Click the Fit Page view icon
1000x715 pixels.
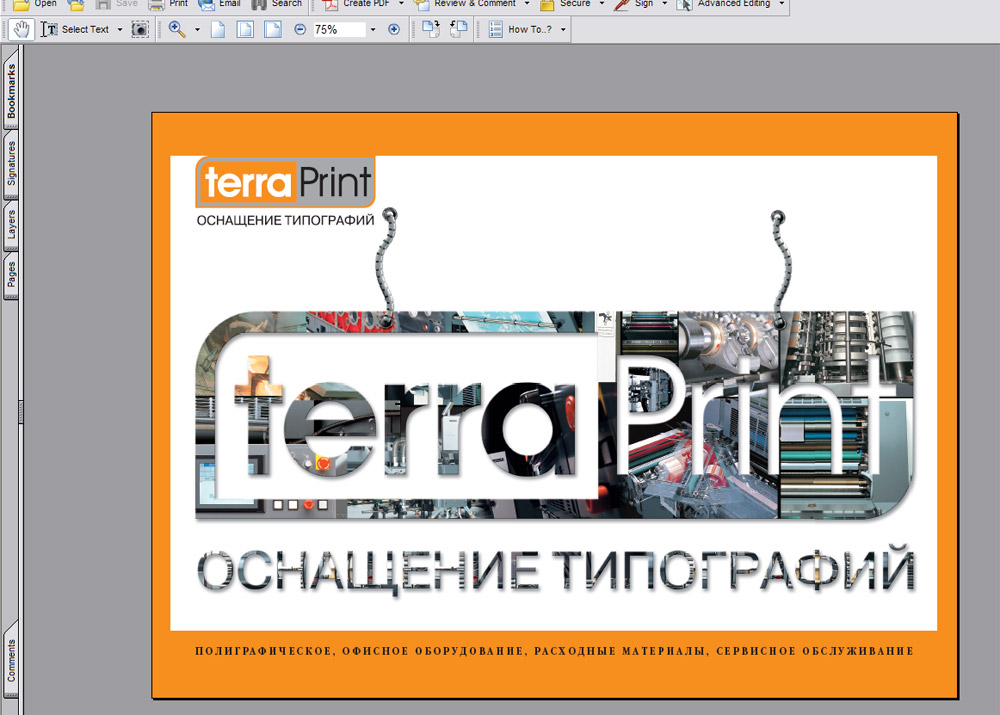pyautogui.click(x=246, y=29)
